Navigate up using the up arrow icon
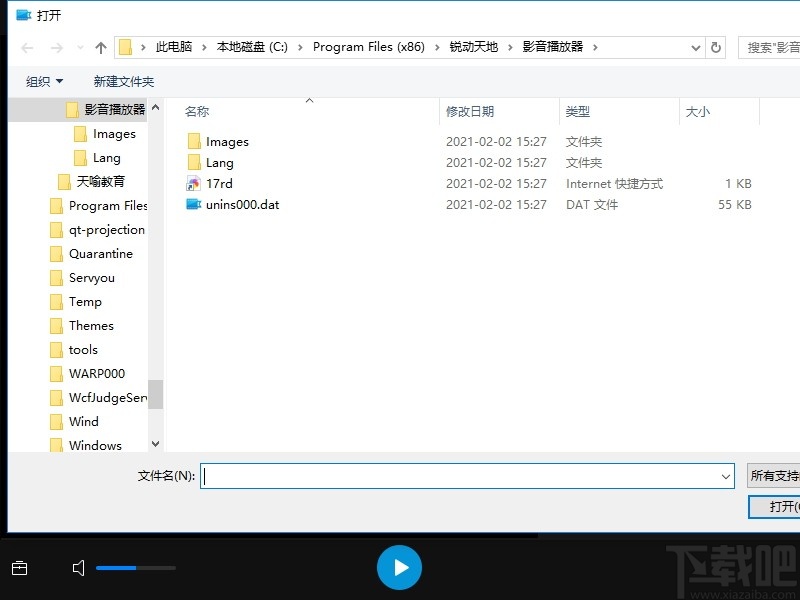 [x=100, y=46]
